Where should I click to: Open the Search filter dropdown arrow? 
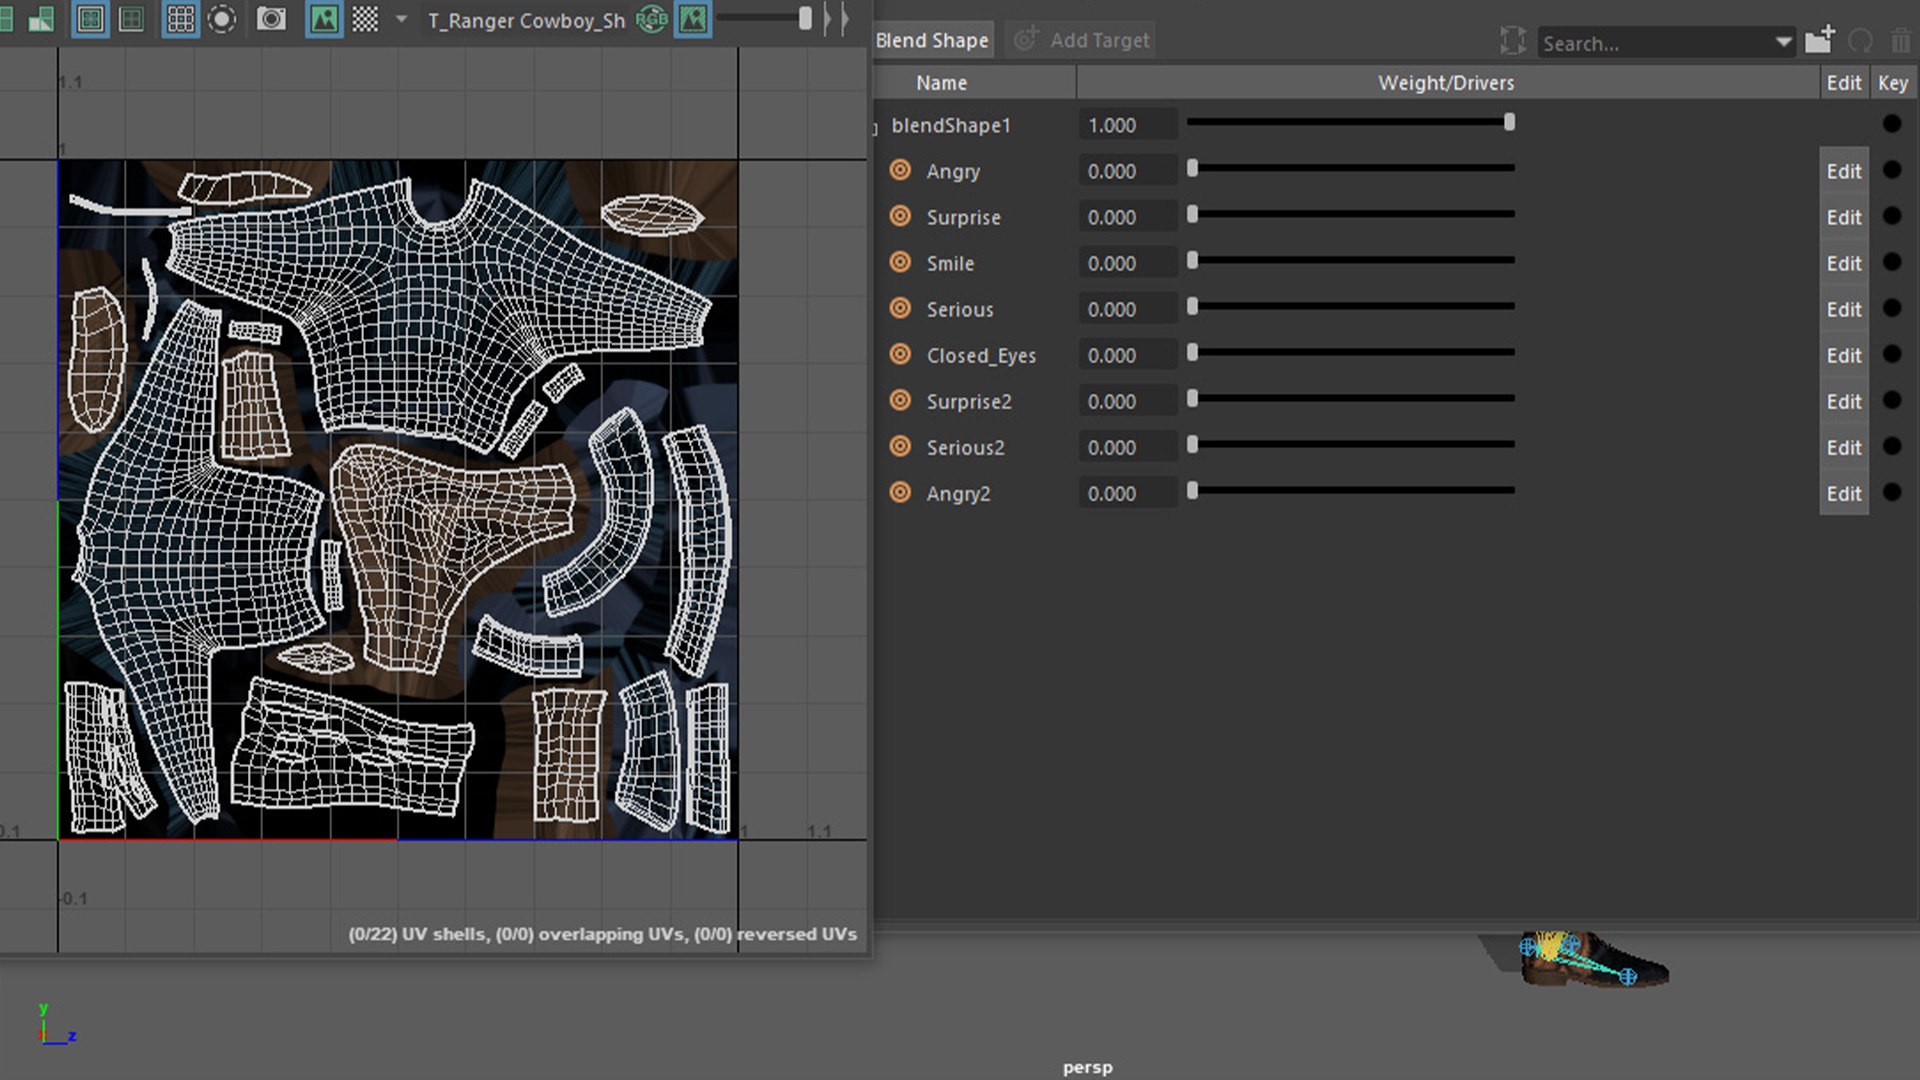[1783, 42]
